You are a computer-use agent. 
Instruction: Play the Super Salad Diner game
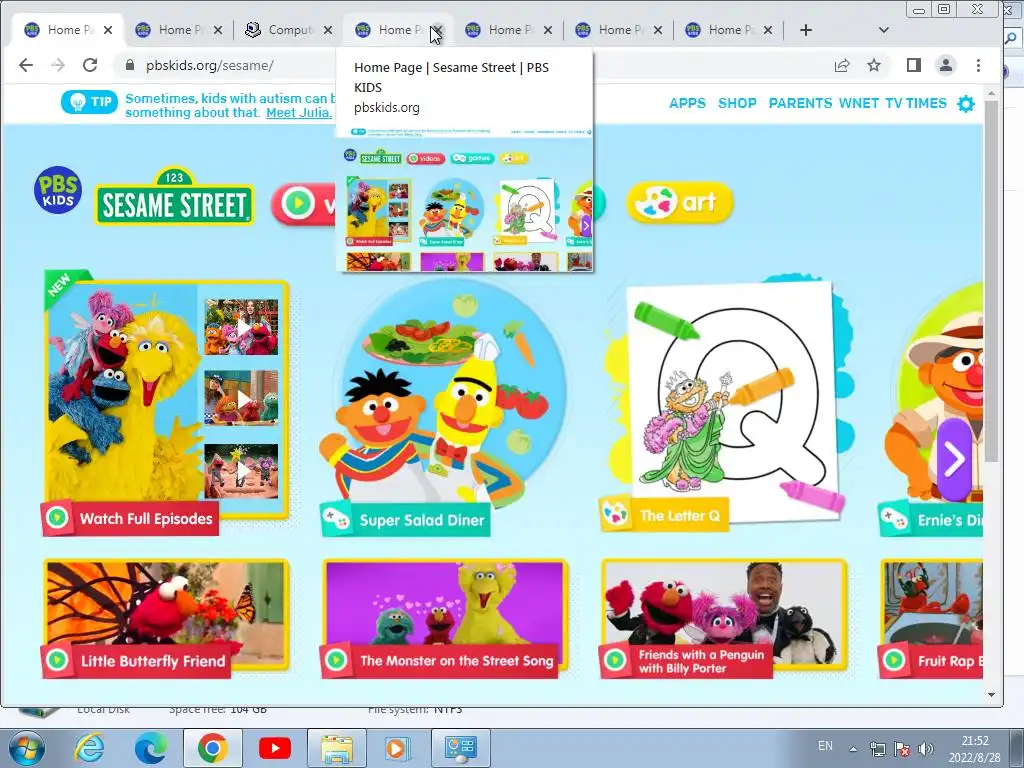443,406
